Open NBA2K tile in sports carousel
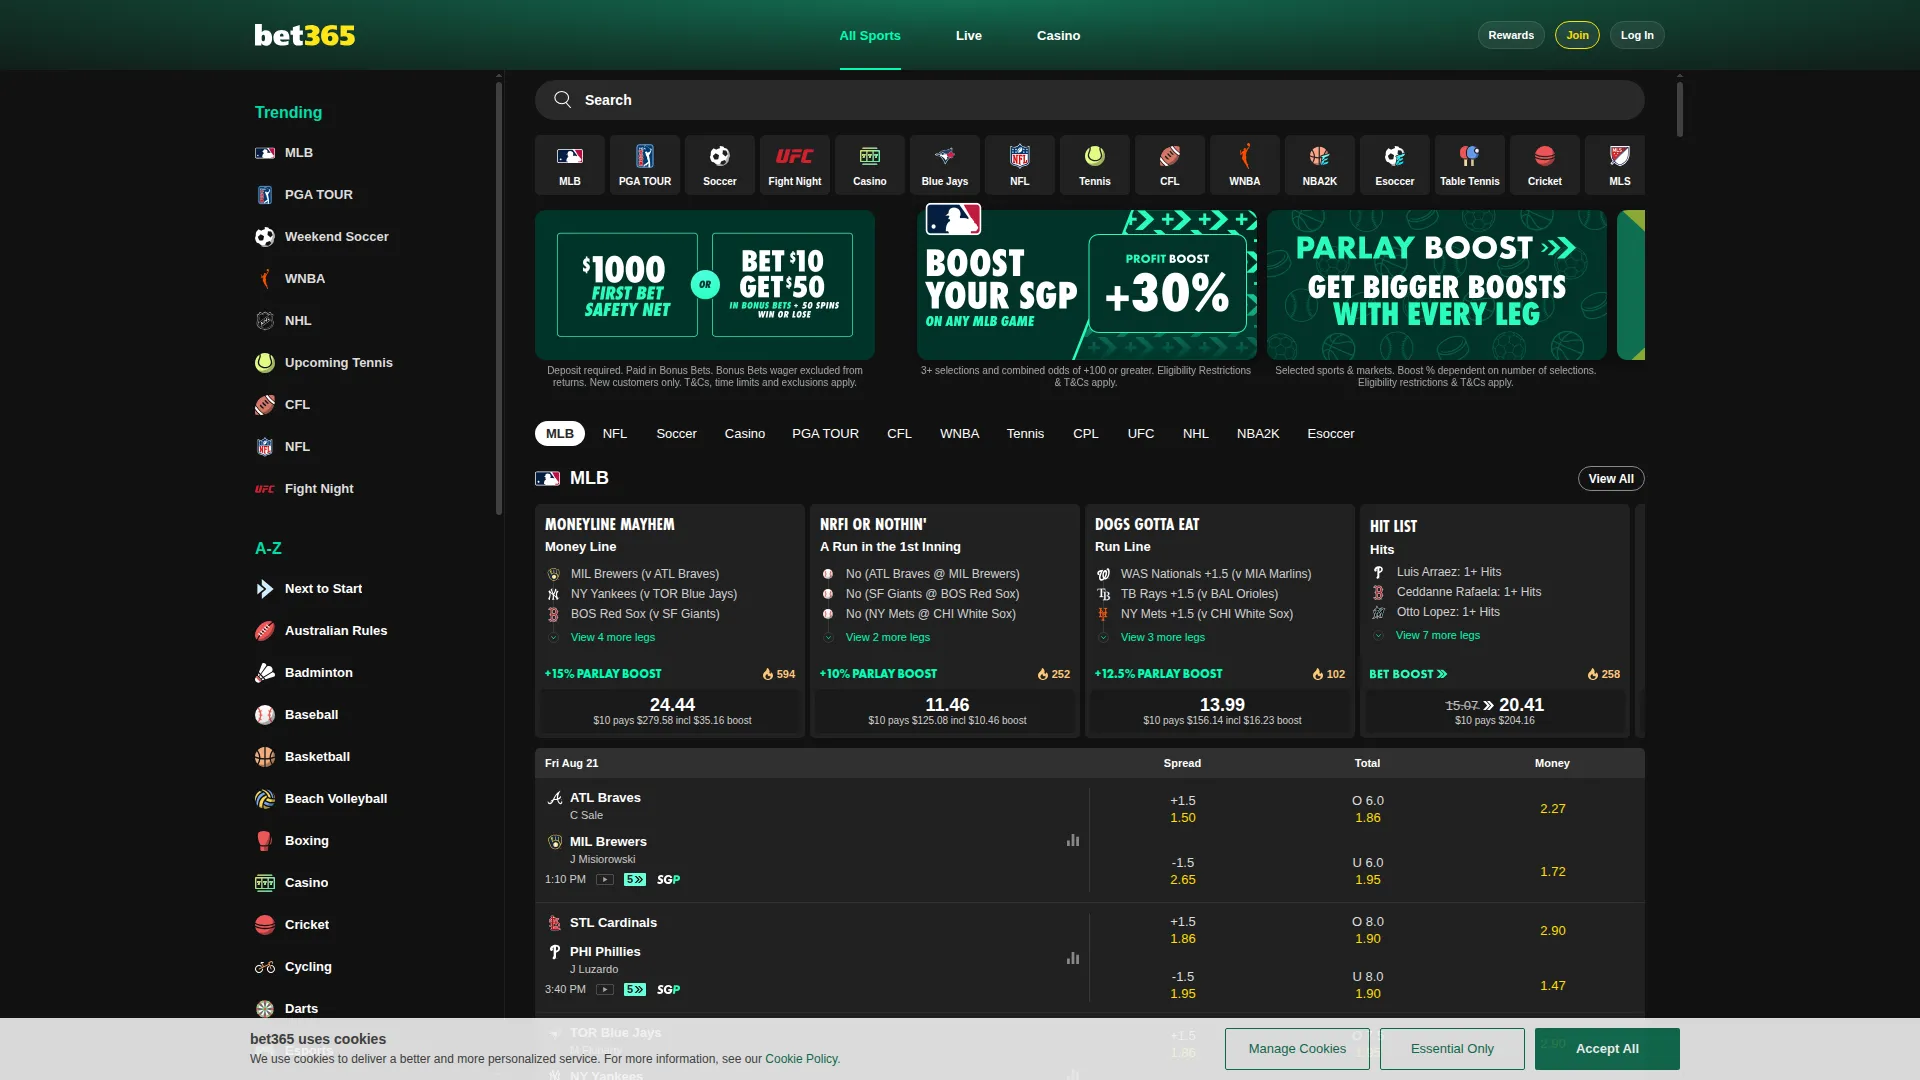The height and width of the screenshot is (1080, 1920). coord(1320,165)
